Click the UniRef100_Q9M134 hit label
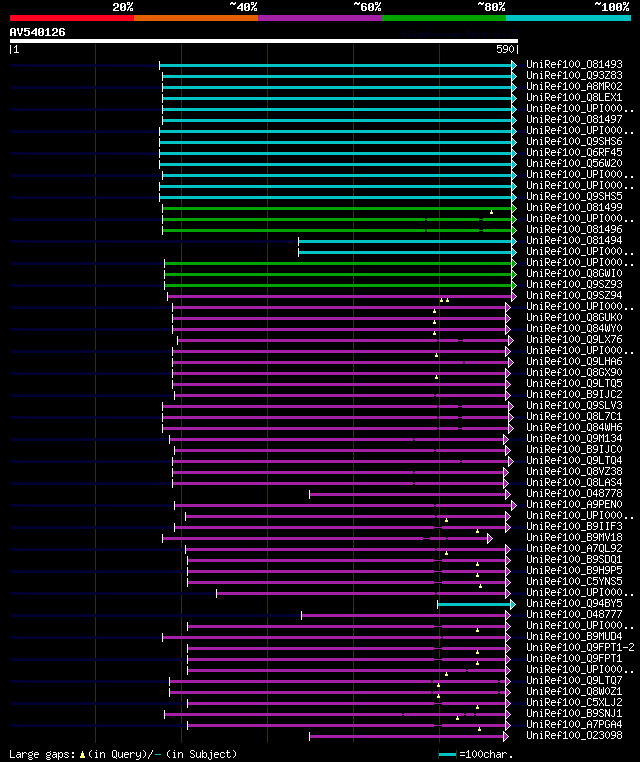Image resolution: width=640 pixels, height=762 pixels. tap(574, 438)
